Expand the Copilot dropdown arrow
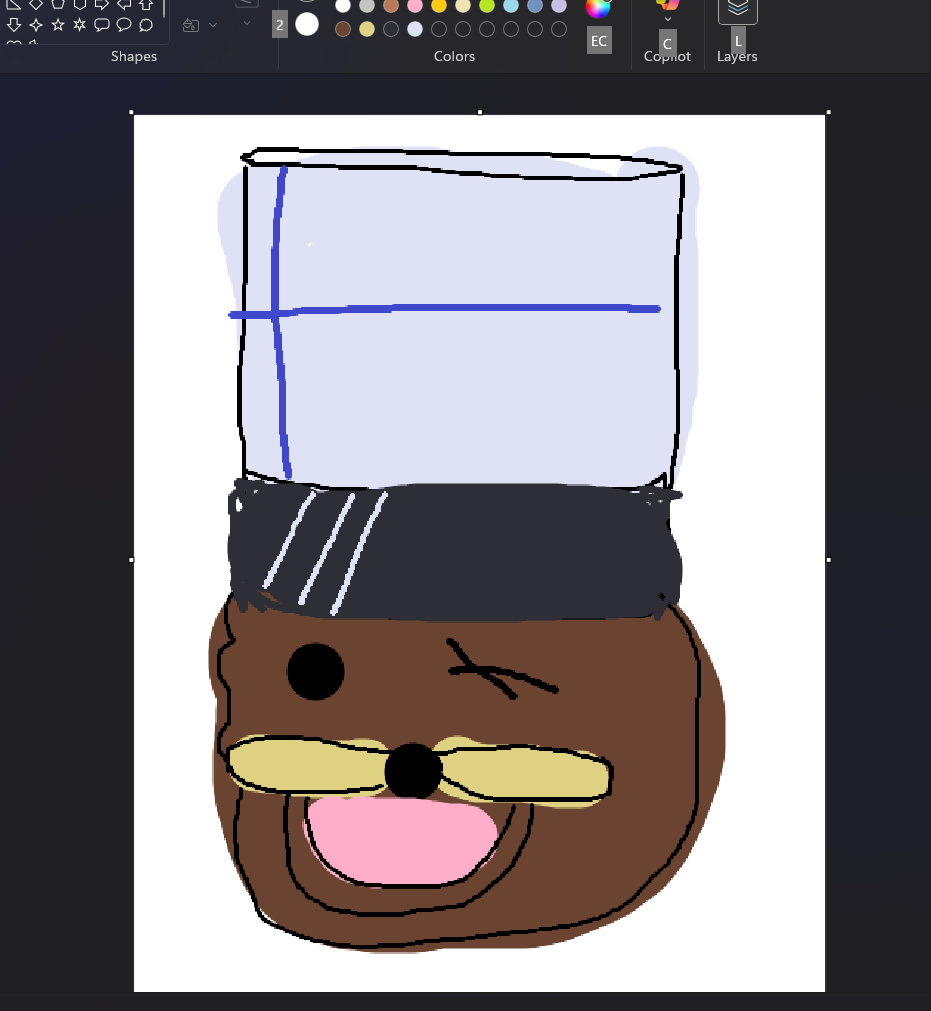This screenshot has width=931, height=1011. point(668,19)
